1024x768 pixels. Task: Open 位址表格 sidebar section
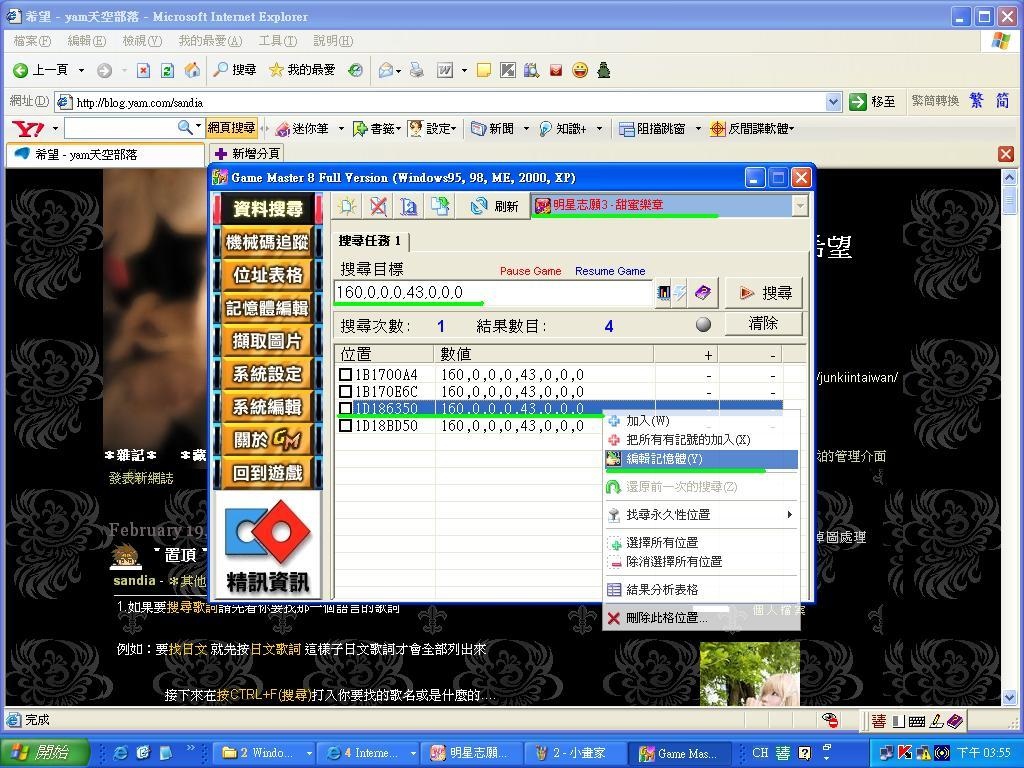268,275
